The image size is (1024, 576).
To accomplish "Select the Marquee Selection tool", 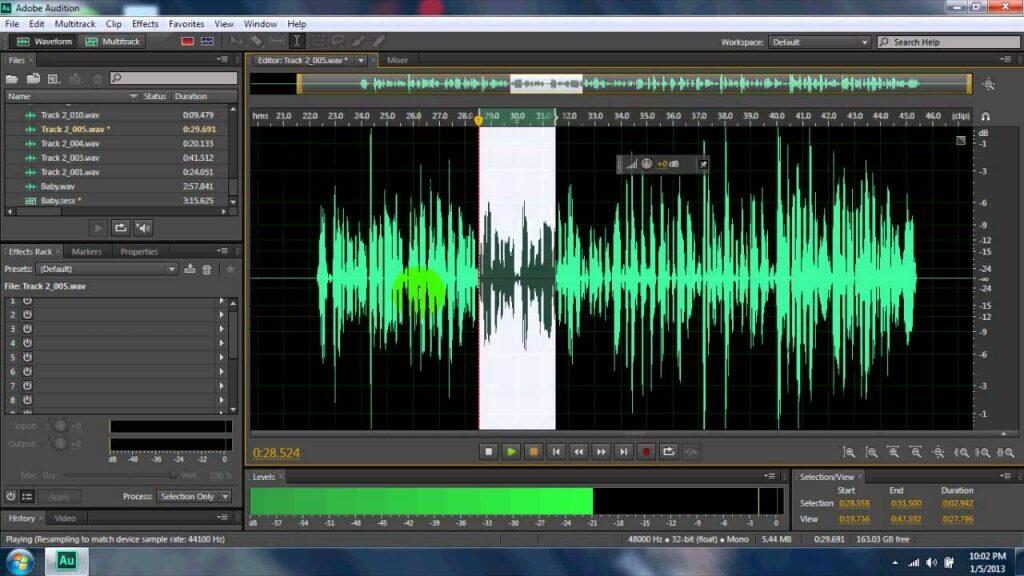I will click(x=317, y=41).
